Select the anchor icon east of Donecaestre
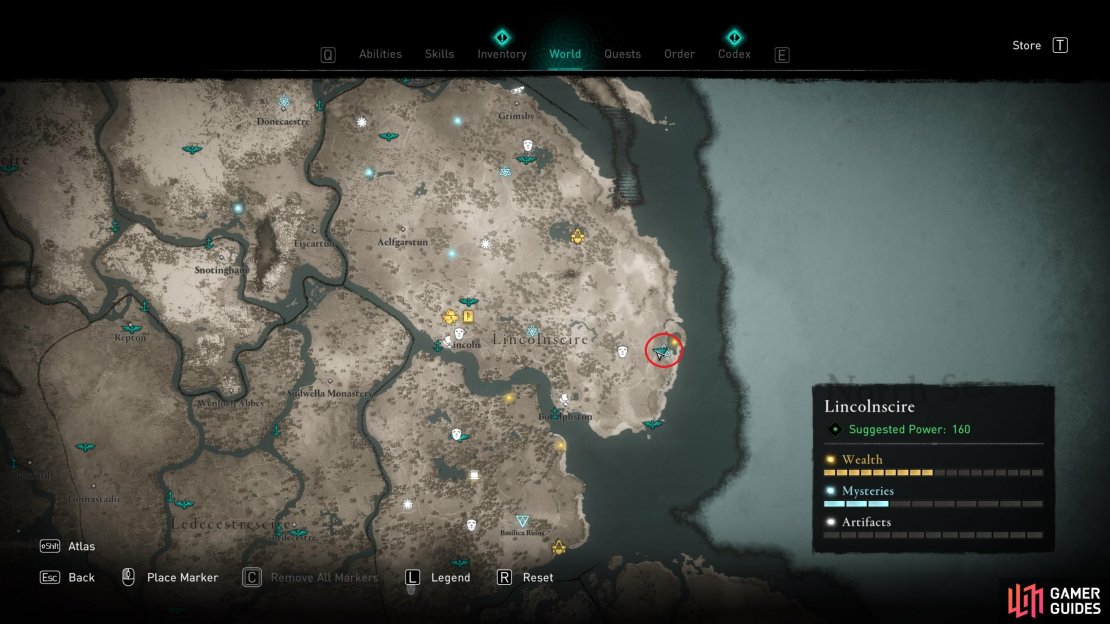The image size is (1110, 624). (x=319, y=106)
